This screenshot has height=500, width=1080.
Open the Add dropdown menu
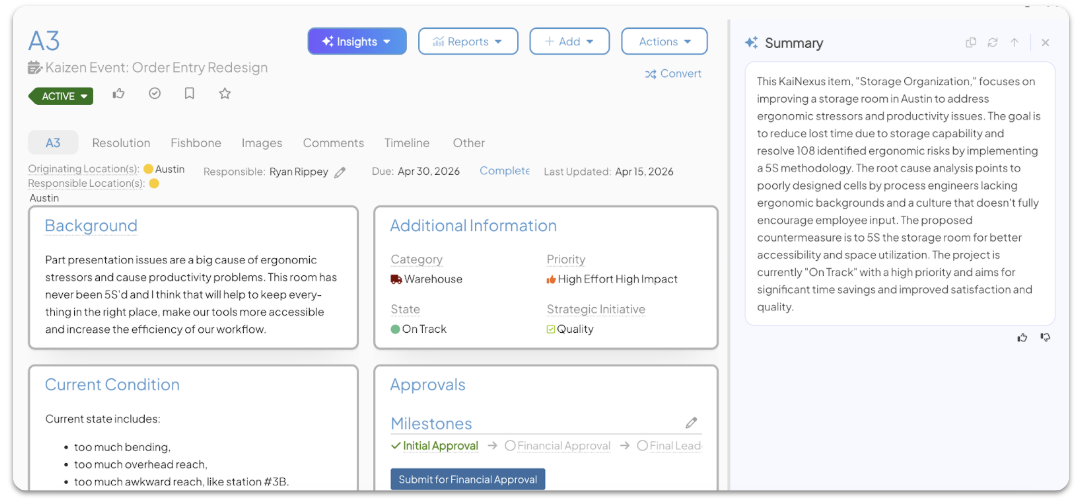tap(569, 41)
